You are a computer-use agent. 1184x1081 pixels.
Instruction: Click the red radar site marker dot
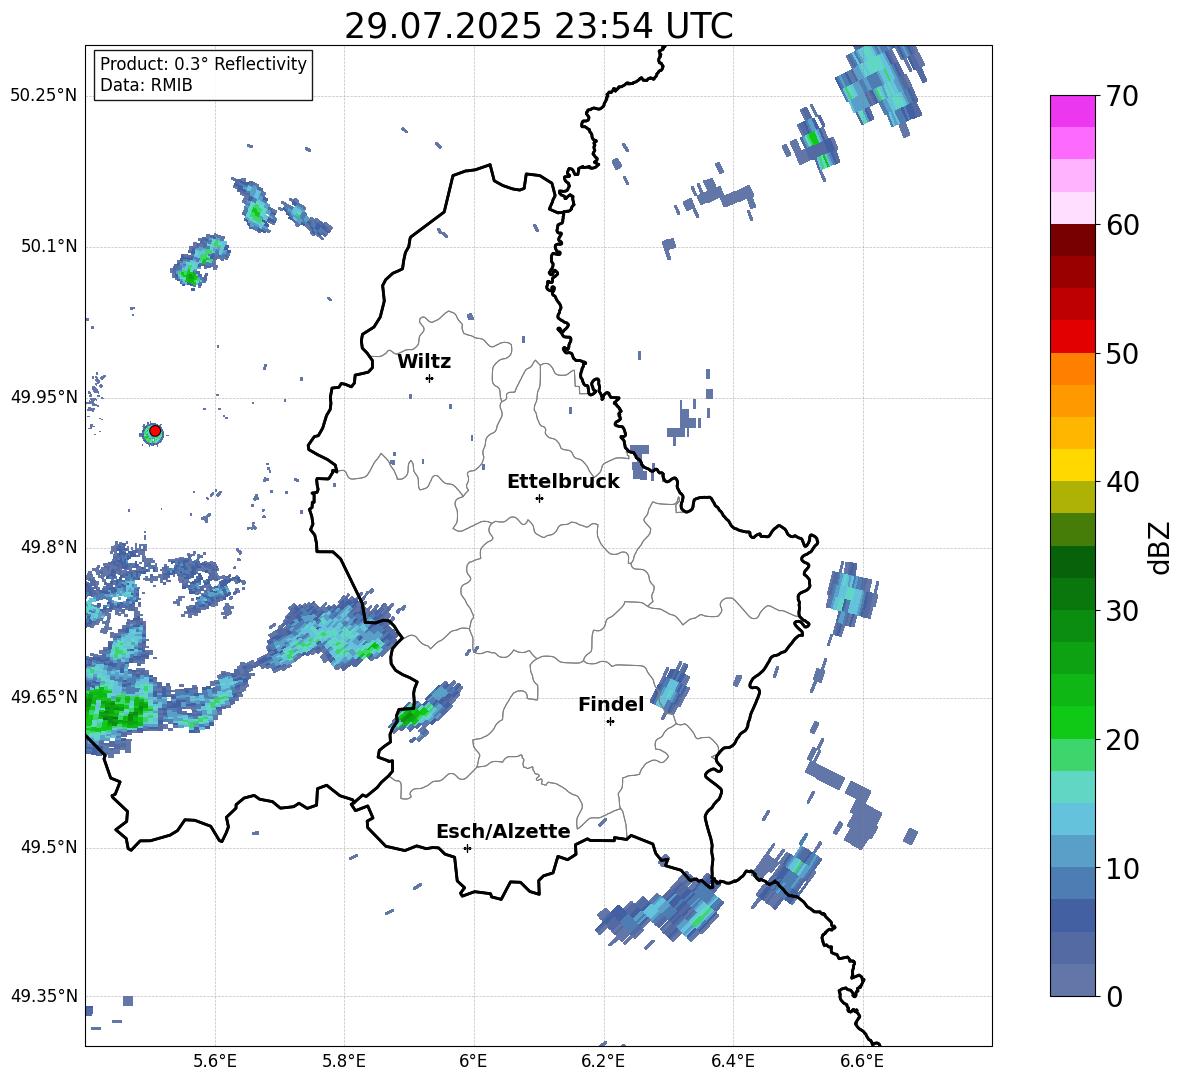(155, 431)
